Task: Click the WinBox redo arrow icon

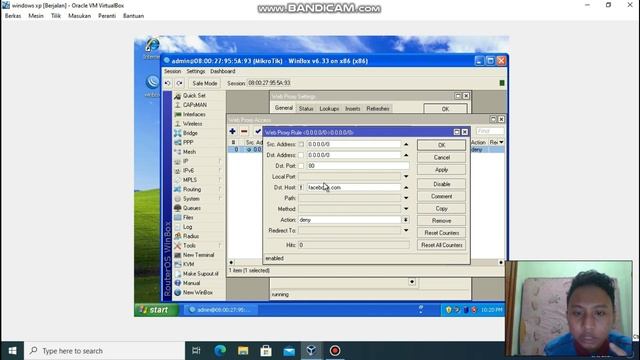Action: [180, 83]
